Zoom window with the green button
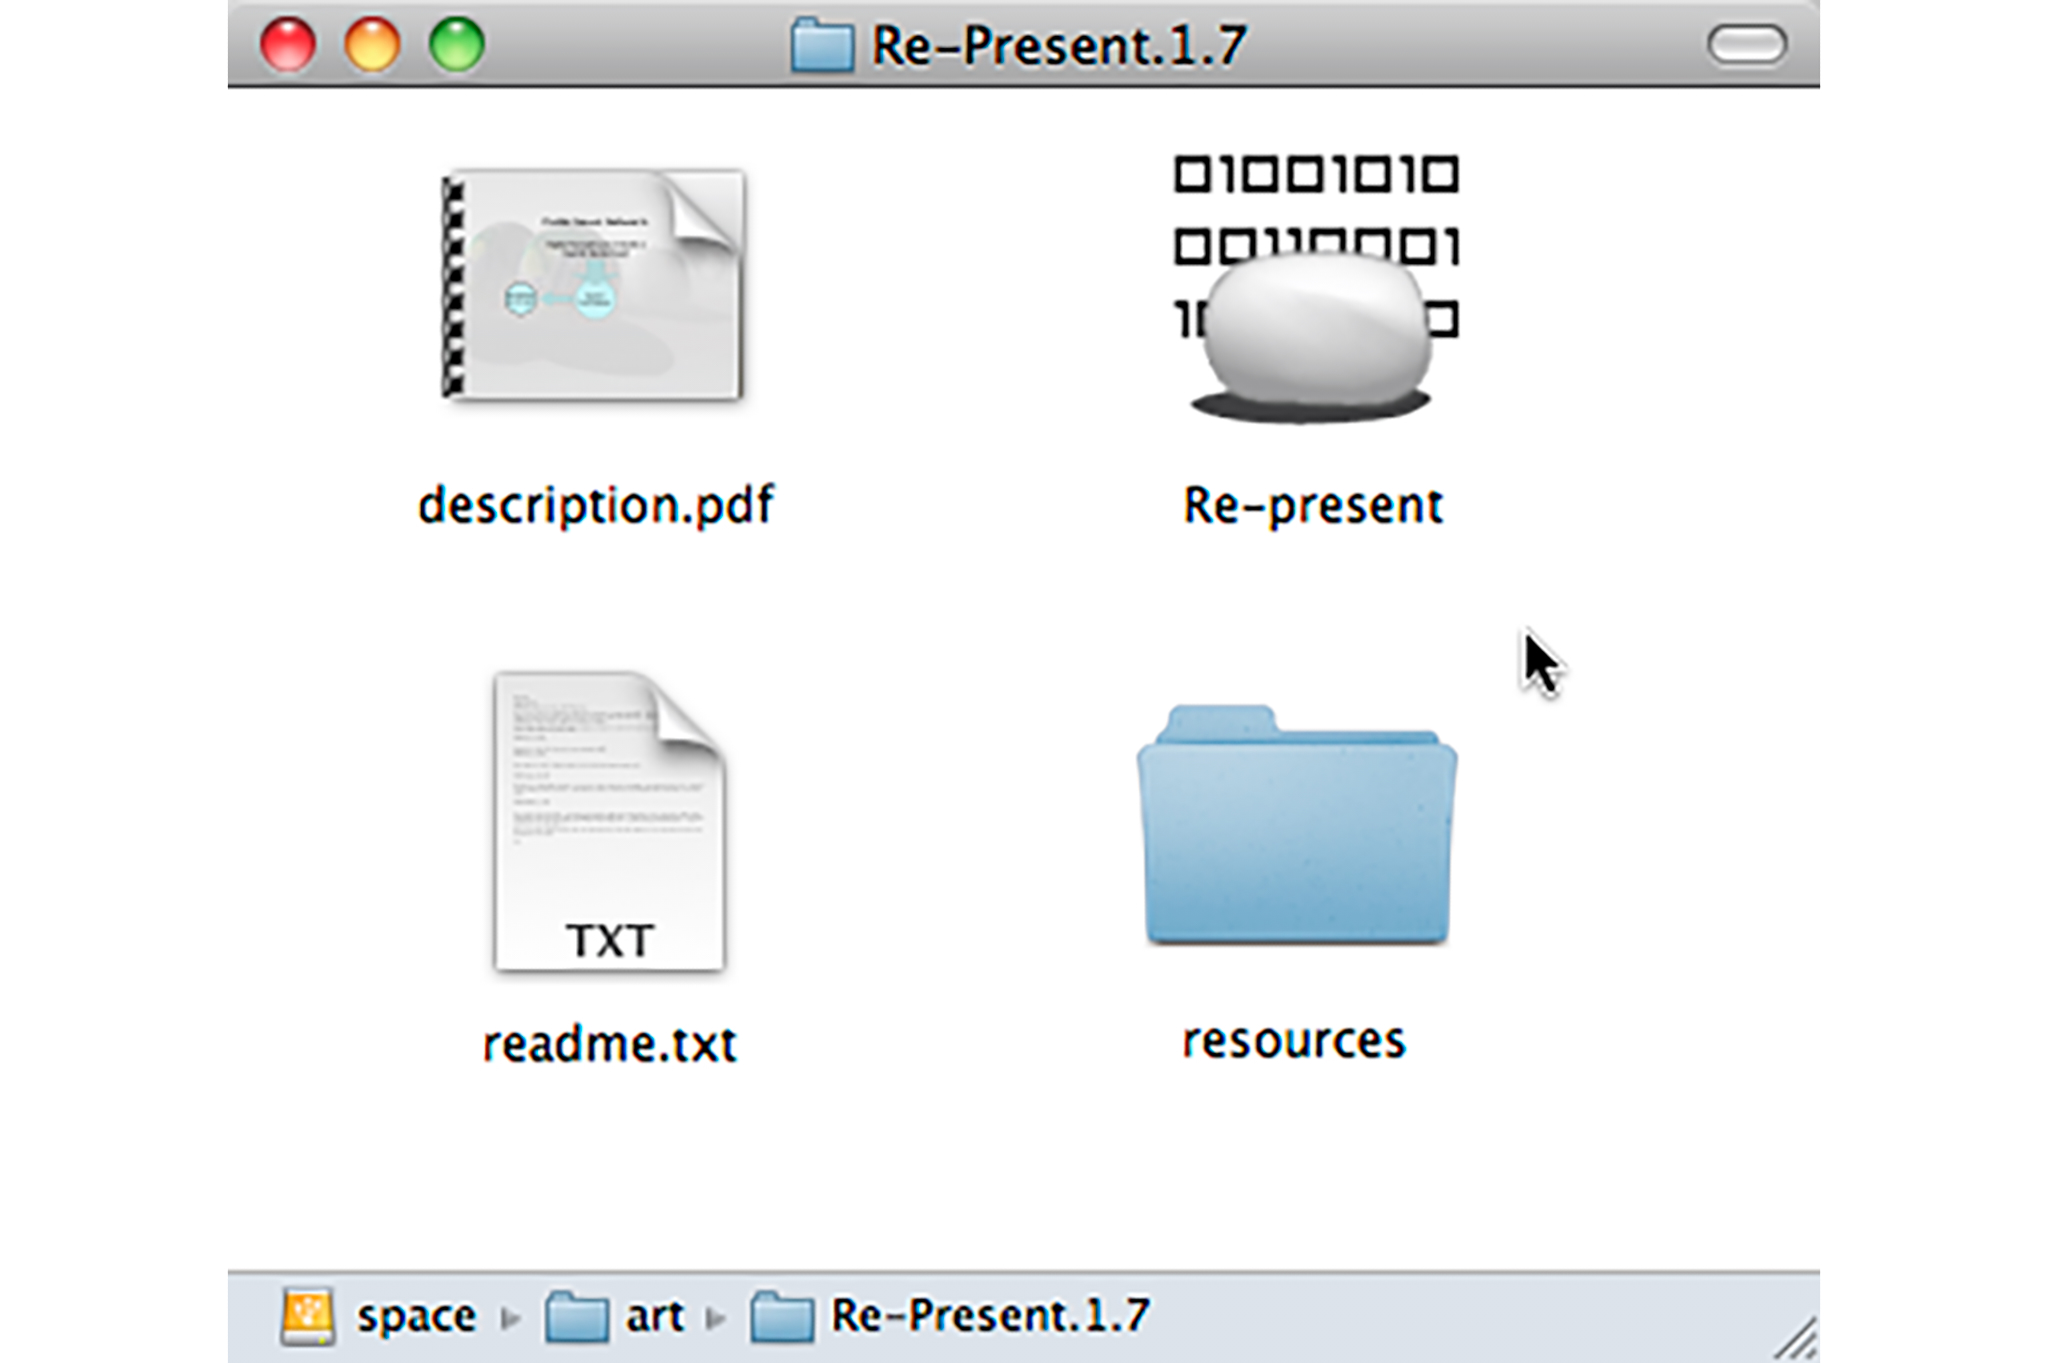This screenshot has height=1363, width=2048. pos(457,45)
